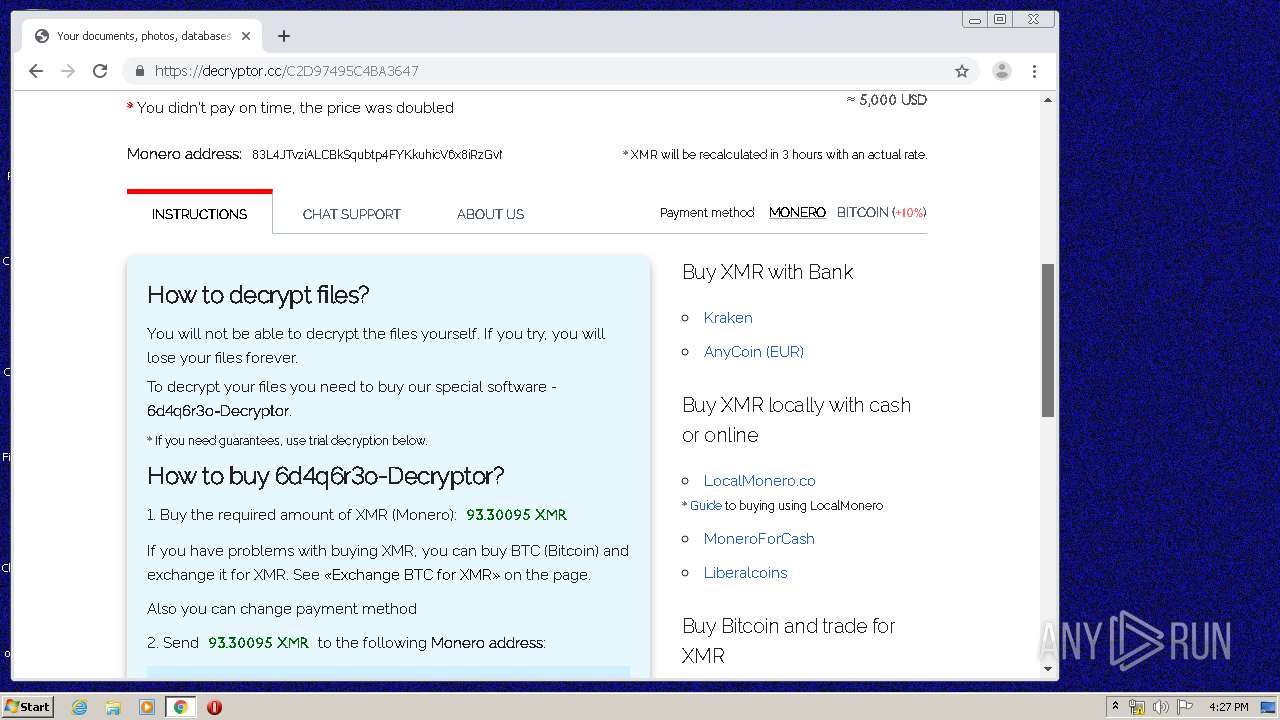Open the Kraken link
The height and width of the screenshot is (720, 1280).
tap(728, 318)
